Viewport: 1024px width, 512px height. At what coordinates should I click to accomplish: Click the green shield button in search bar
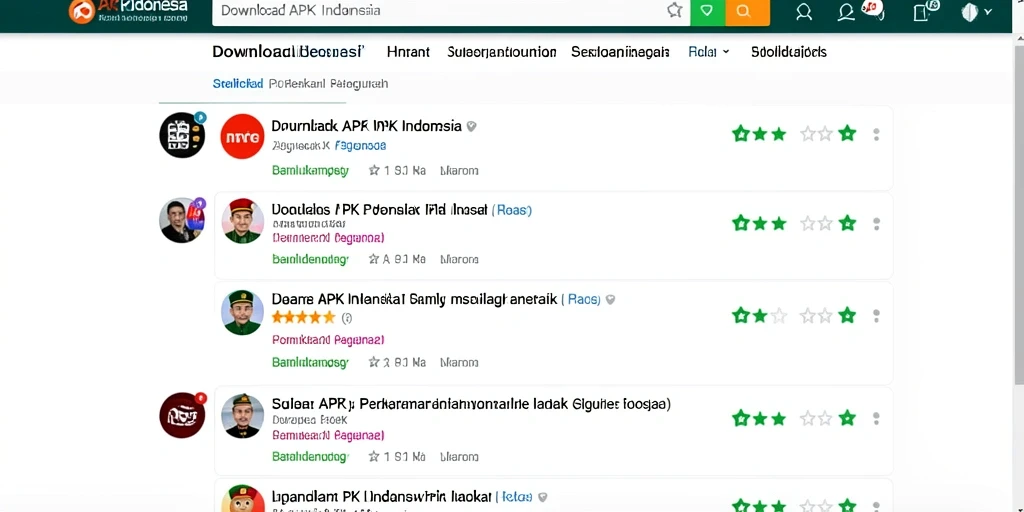[707, 11]
